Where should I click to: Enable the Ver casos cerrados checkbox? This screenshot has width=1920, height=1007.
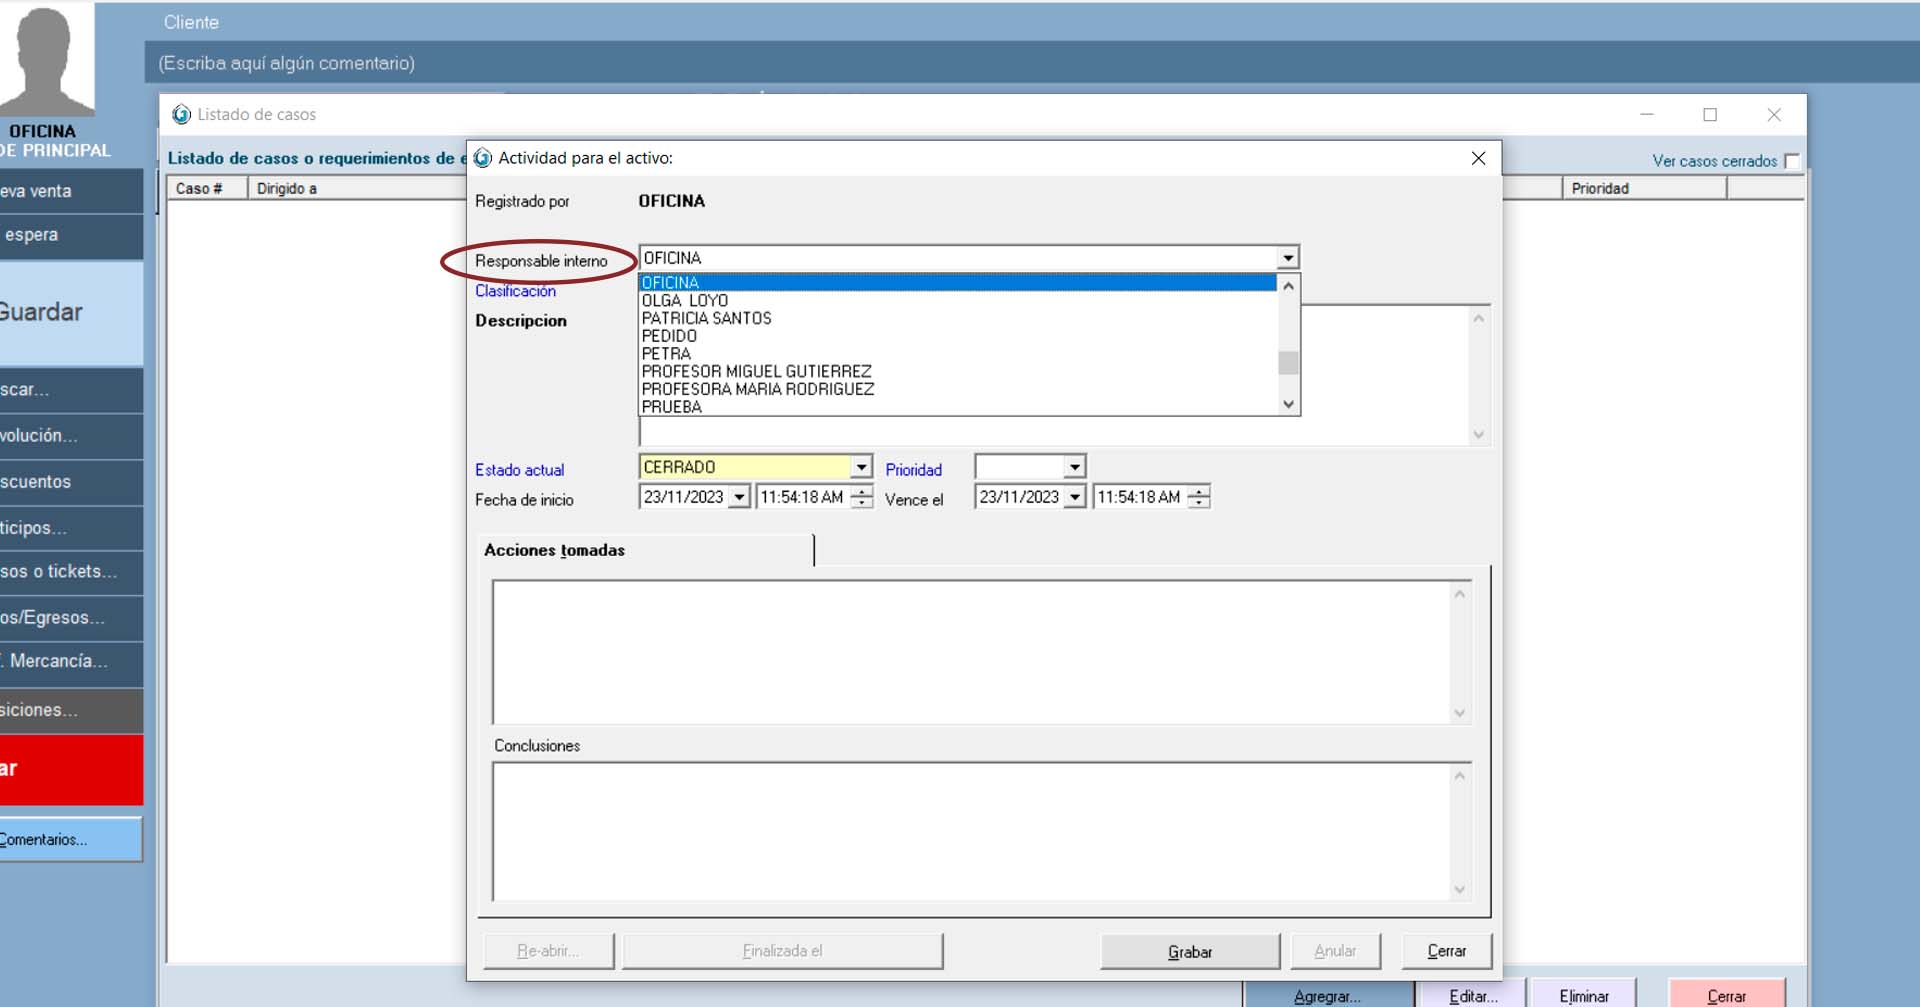tap(1791, 161)
